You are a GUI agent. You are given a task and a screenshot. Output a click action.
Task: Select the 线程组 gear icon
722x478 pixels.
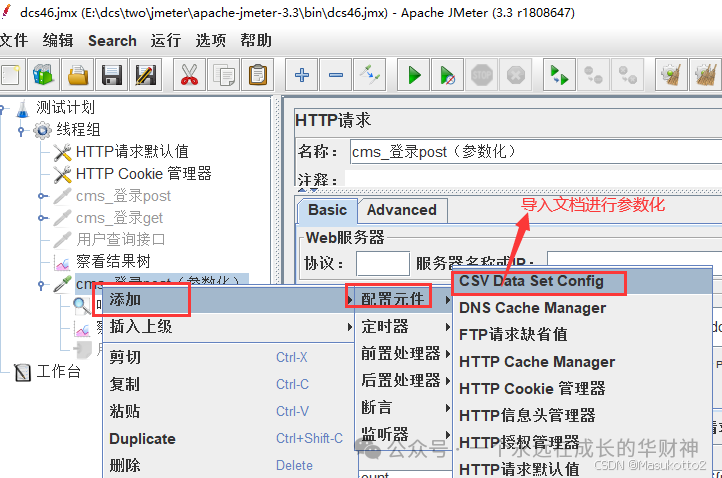point(42,130)
